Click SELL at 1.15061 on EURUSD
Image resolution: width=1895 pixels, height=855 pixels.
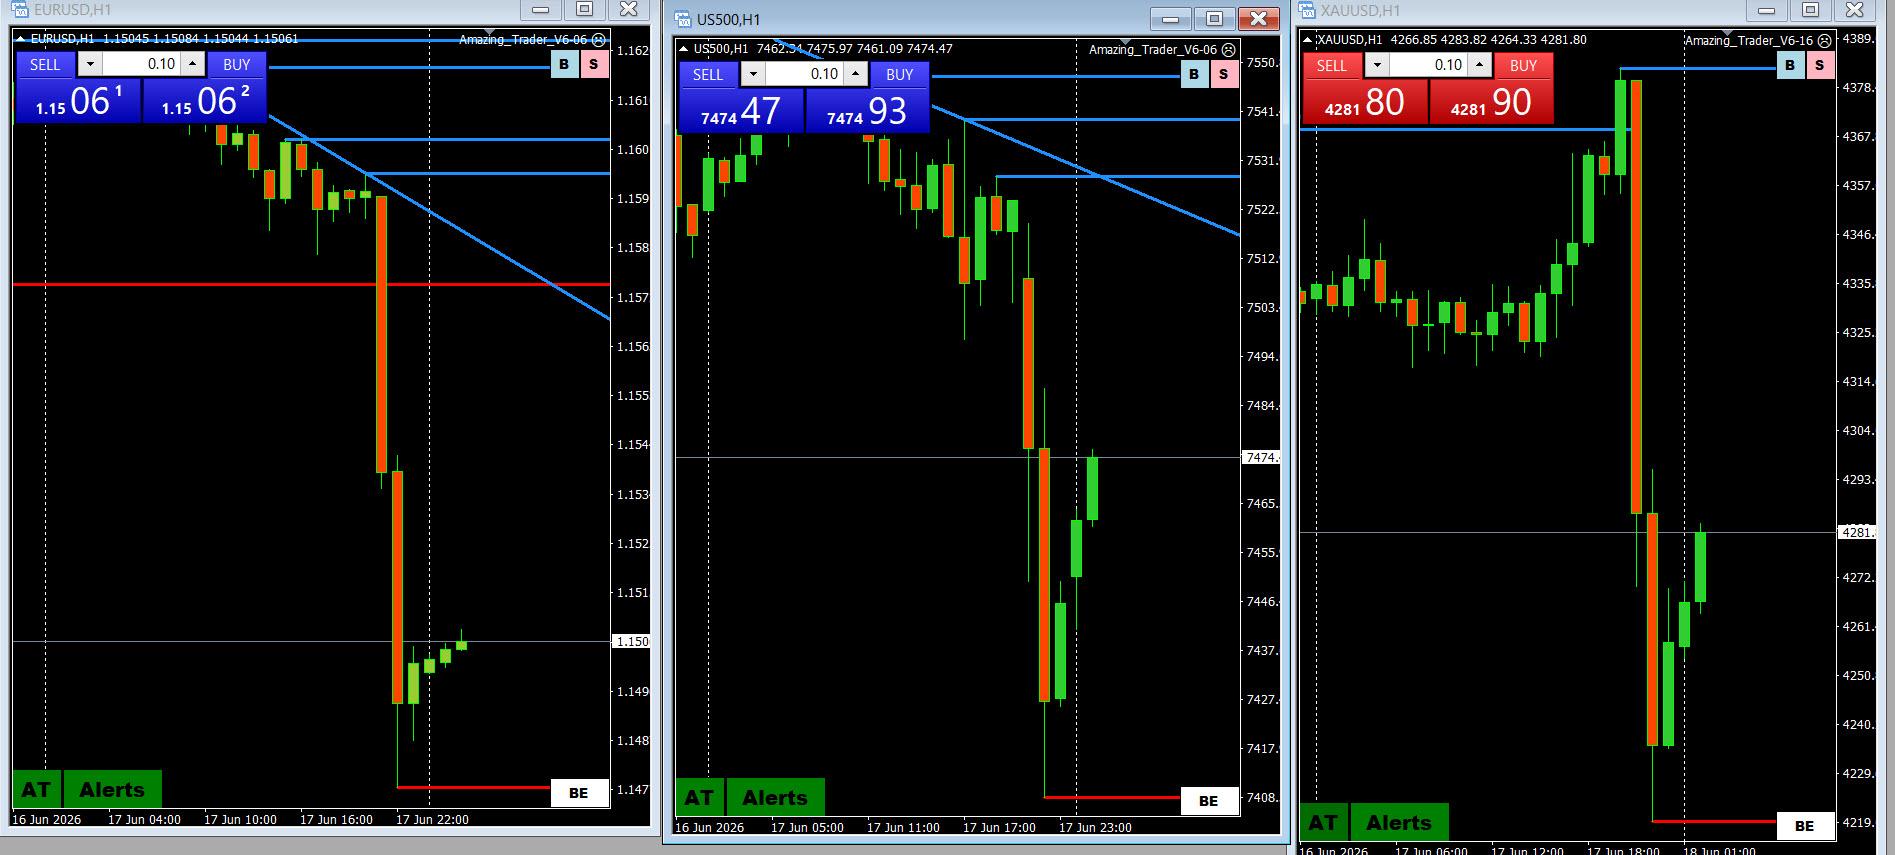[x=78, y=100]
